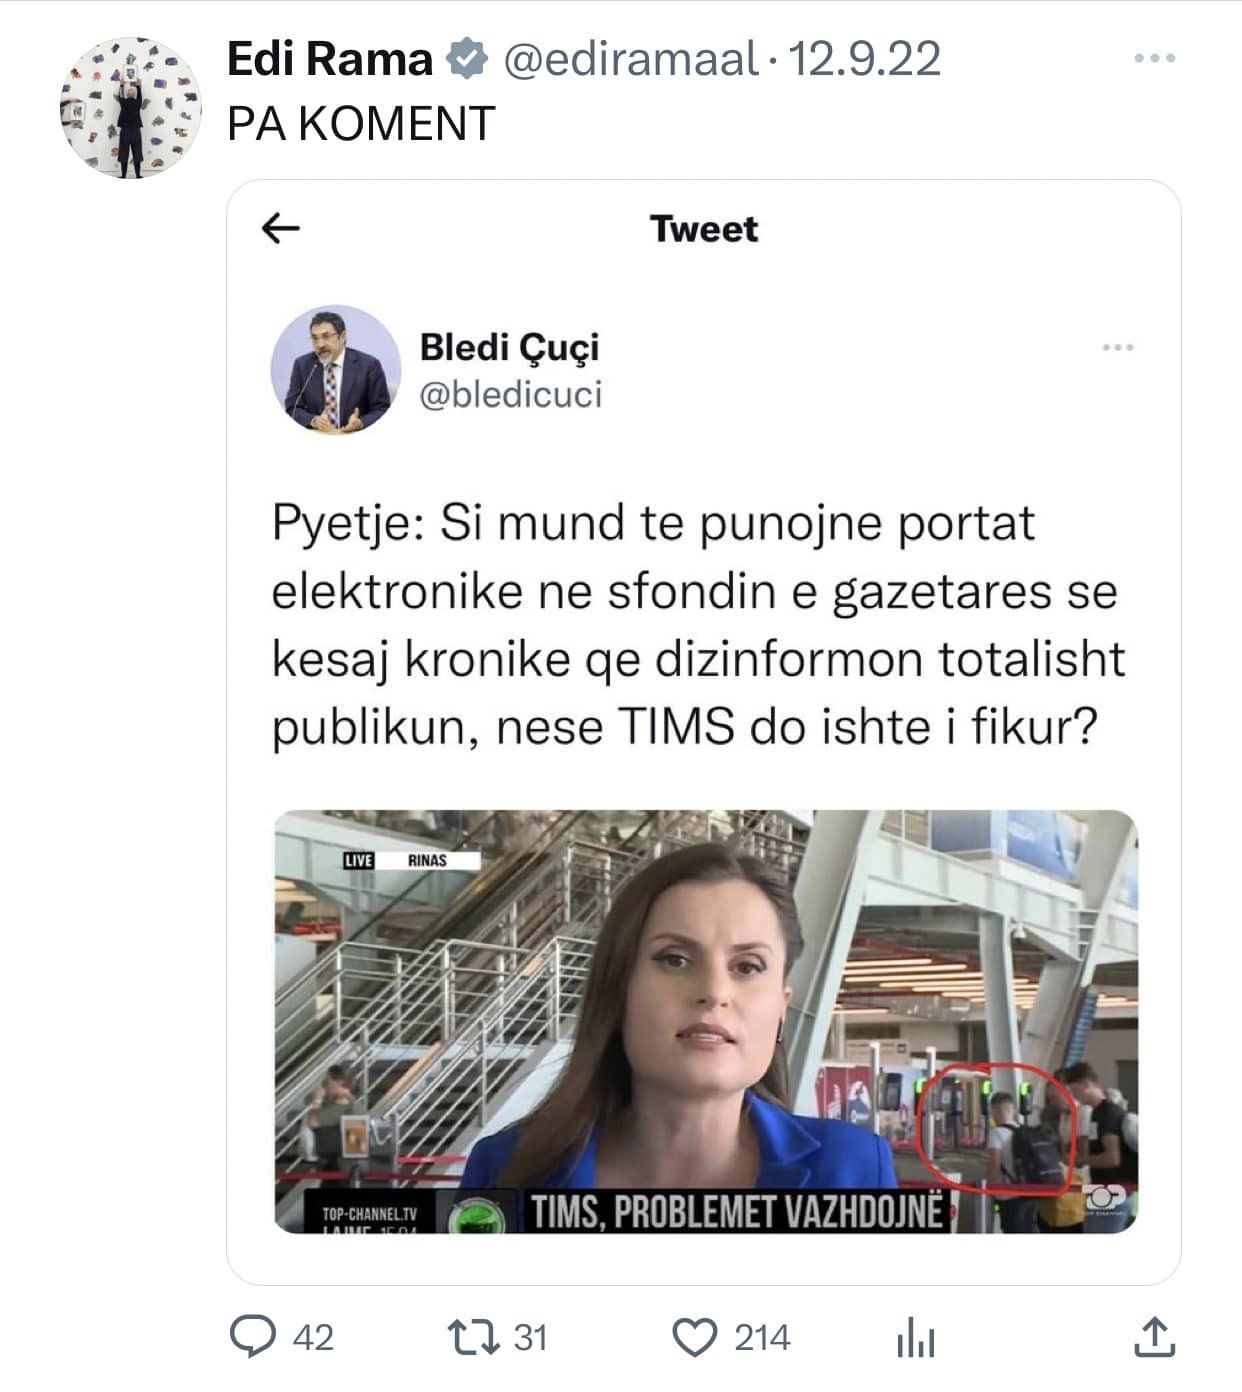Screen dimensions: 1242x1392
Task: Open the three-dot menu on Edi Rama's tweet
Action: click(1155, 59)
